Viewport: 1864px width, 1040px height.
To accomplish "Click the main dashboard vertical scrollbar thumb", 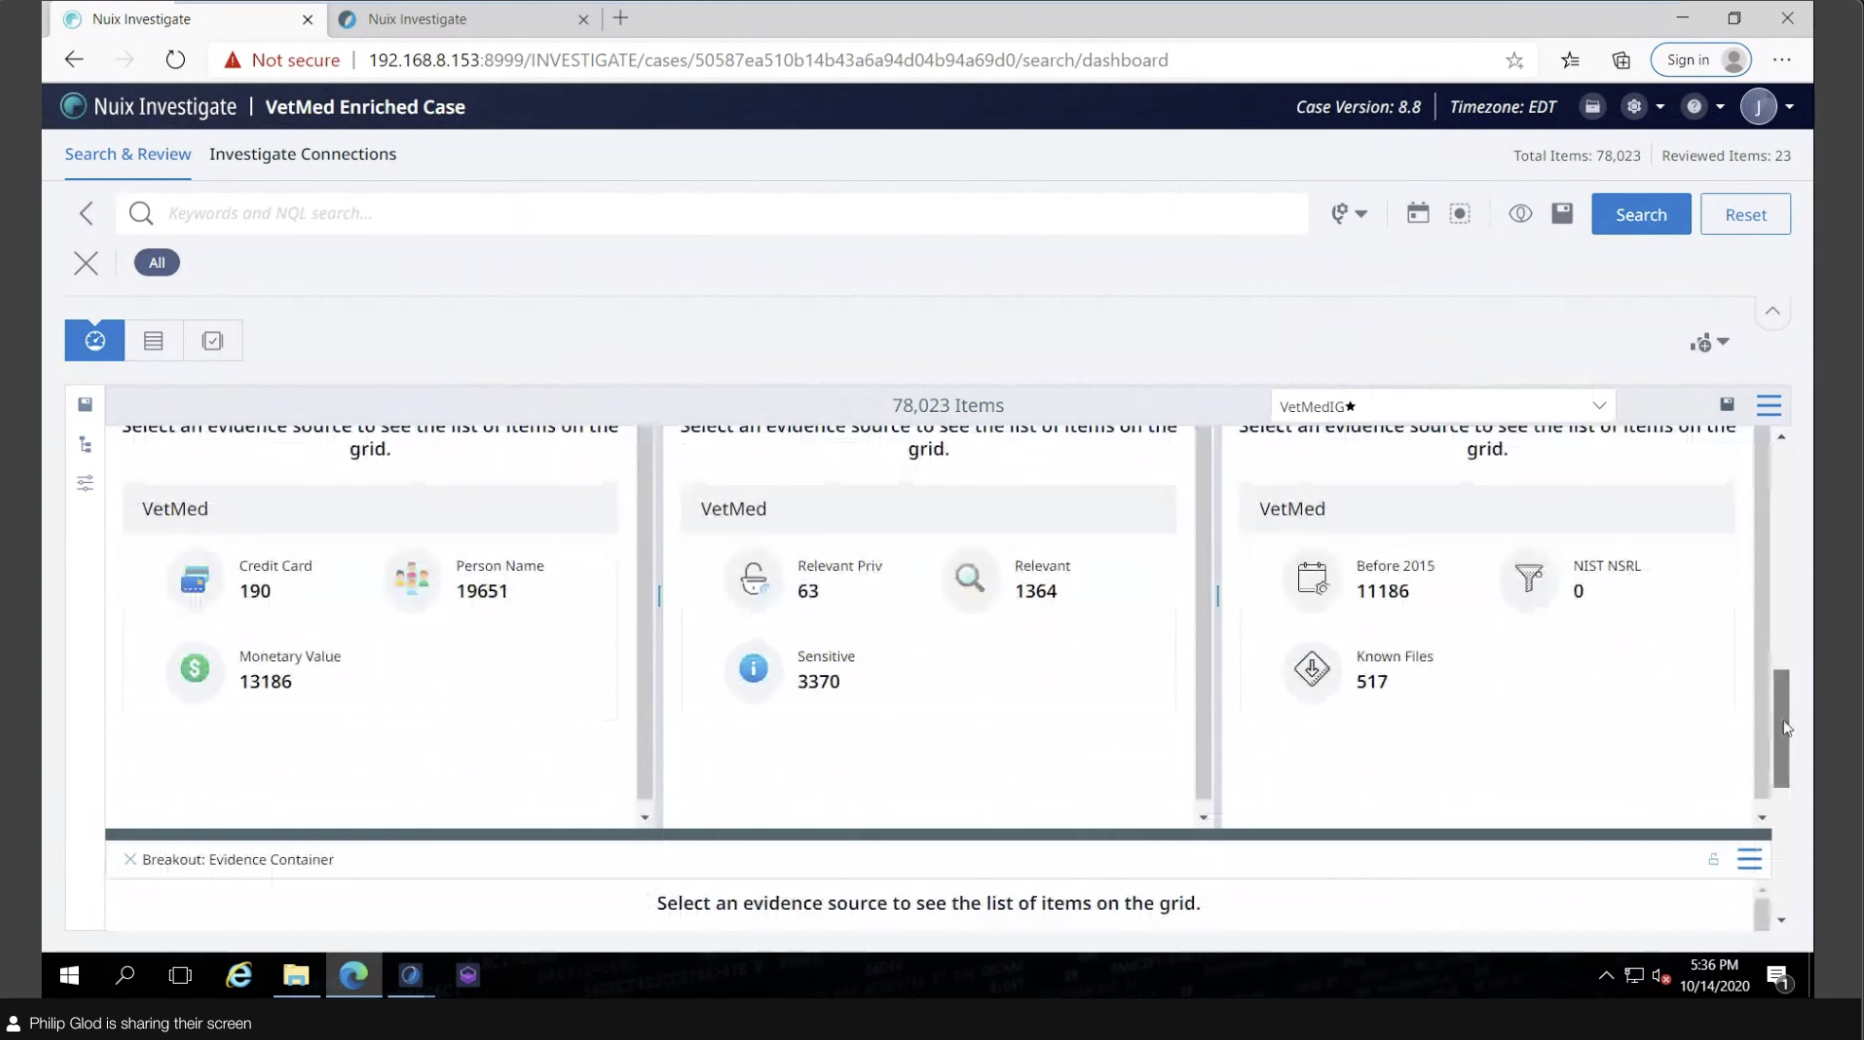I will point(1781,728).
